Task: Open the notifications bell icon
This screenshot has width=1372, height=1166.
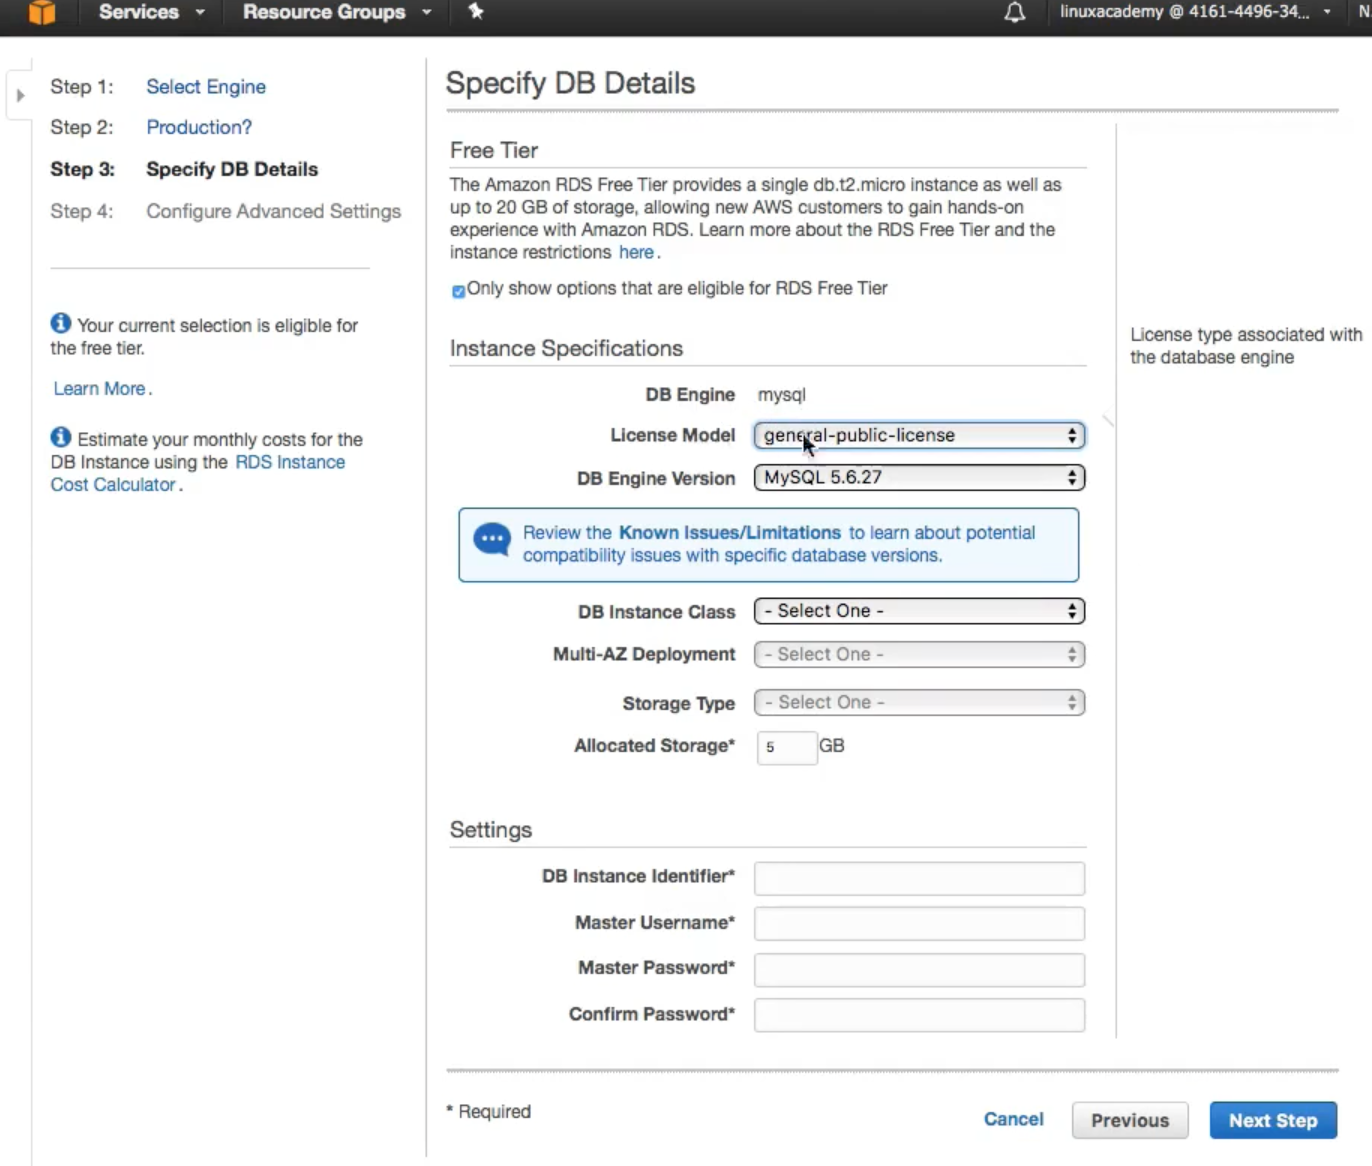Action: coord(1014,12)
